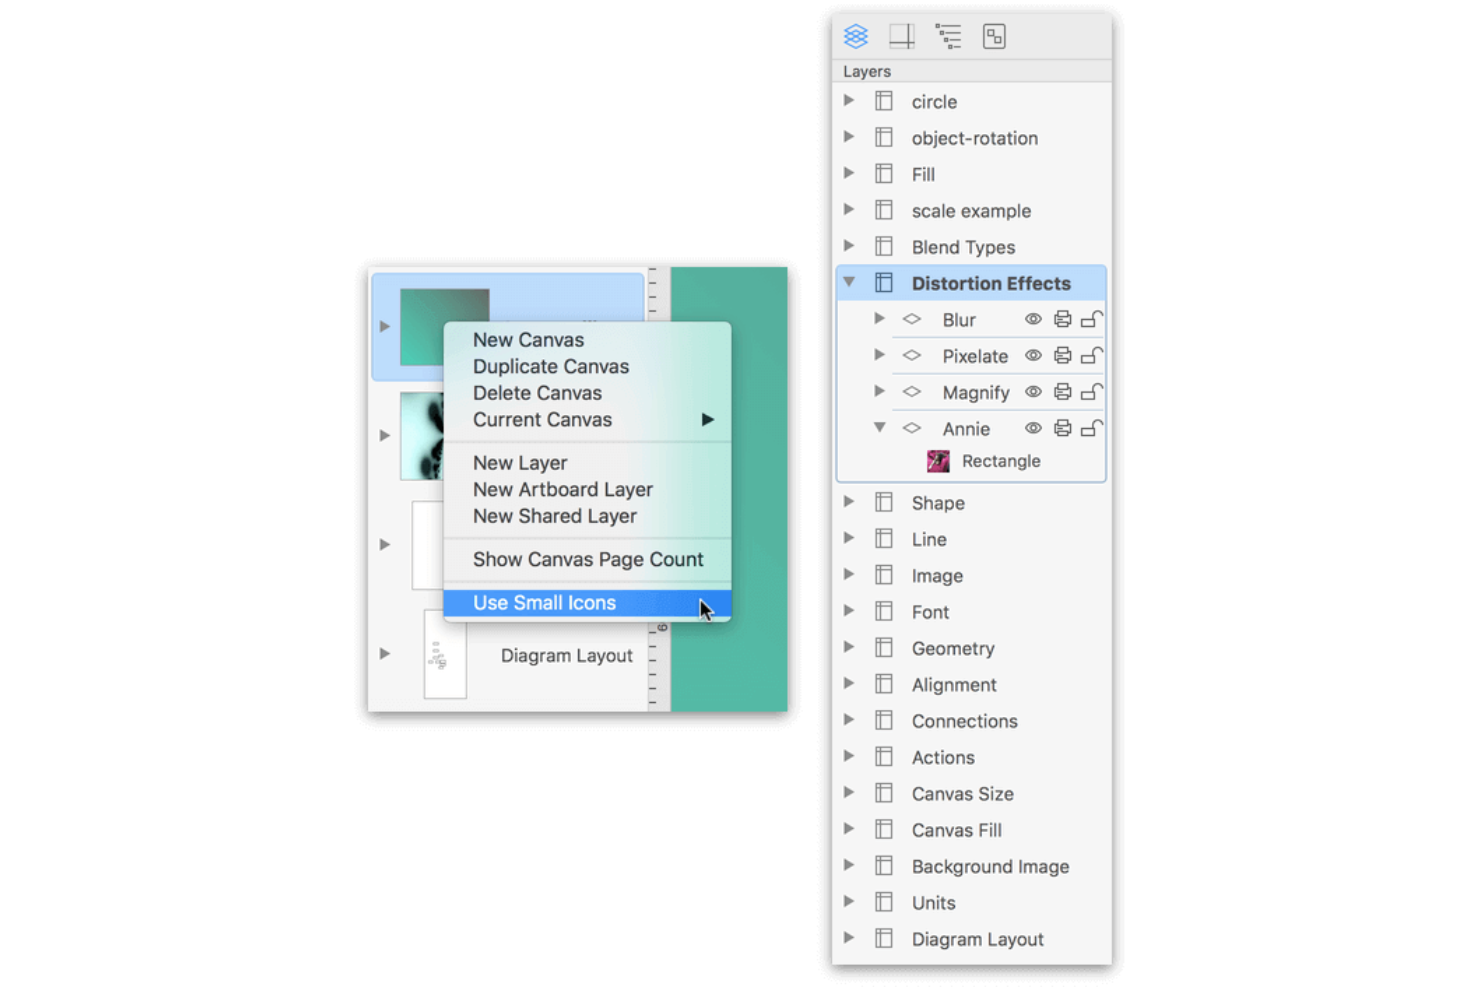Image resolution: width=1480 pixels, height=987 pixels.
Task: Expand the first canvas thumbnail row
Action: point(385,326)
